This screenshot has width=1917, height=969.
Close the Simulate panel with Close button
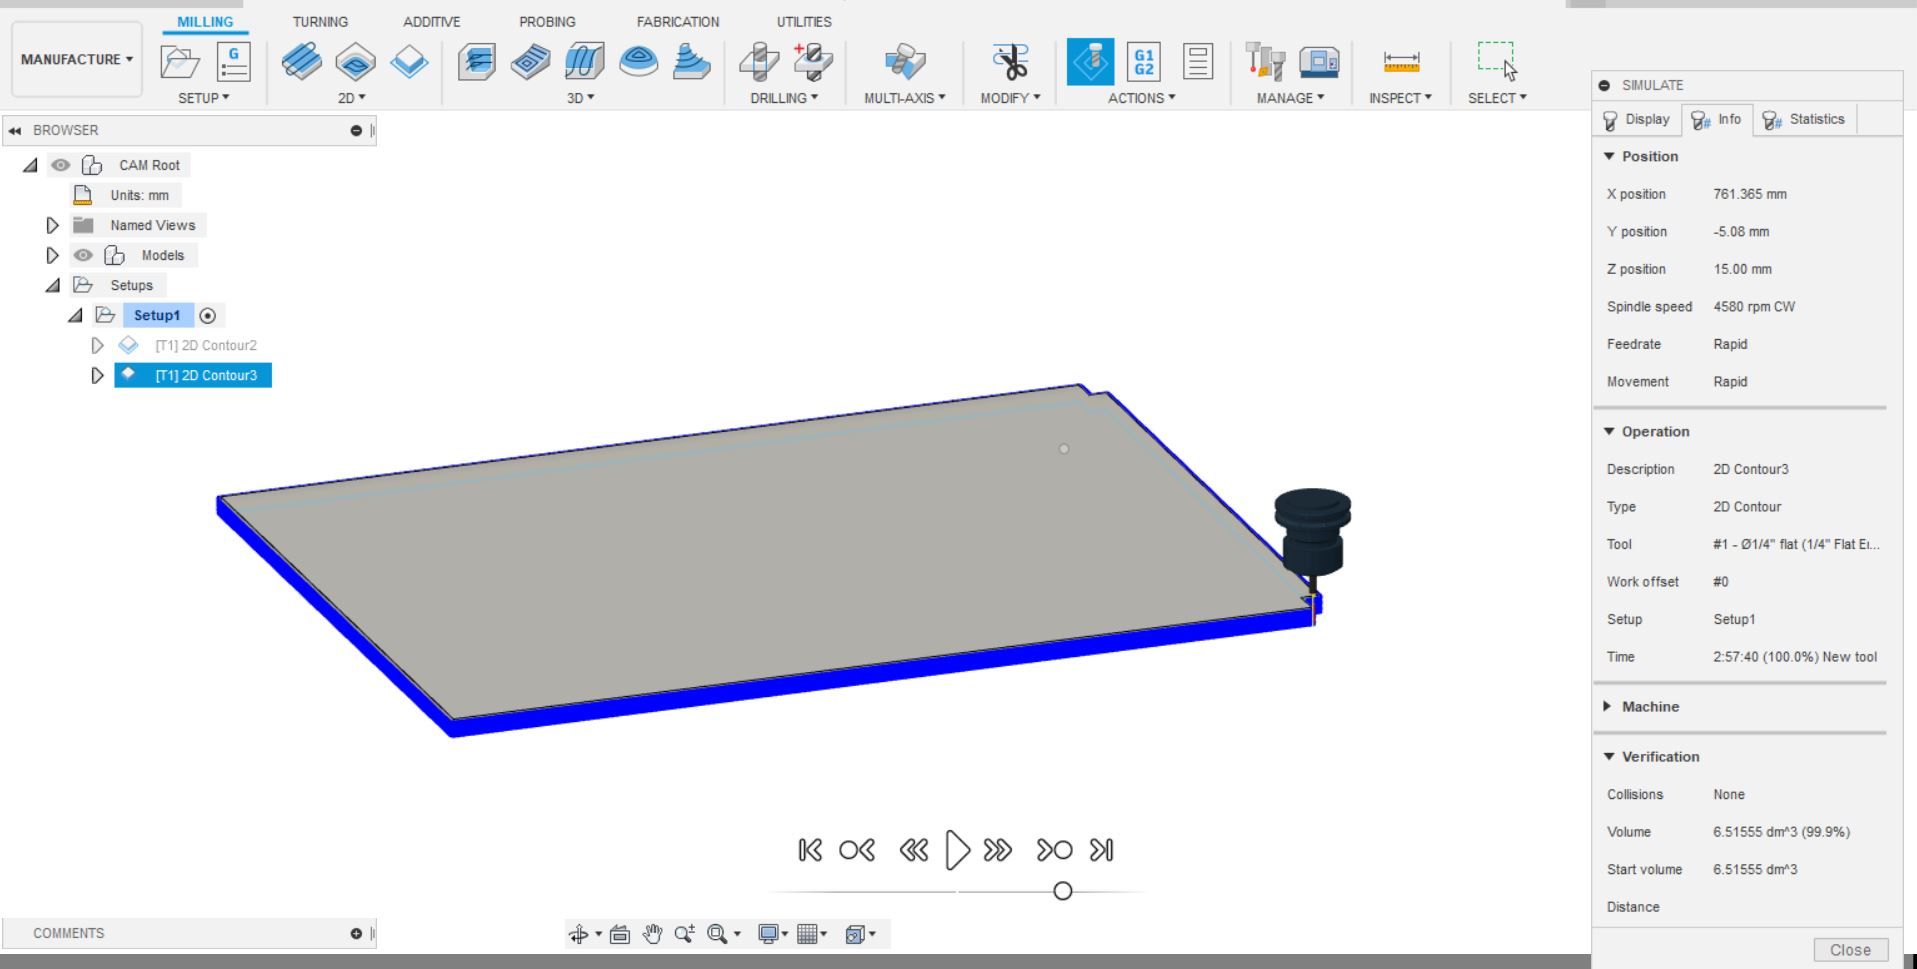1850,950
